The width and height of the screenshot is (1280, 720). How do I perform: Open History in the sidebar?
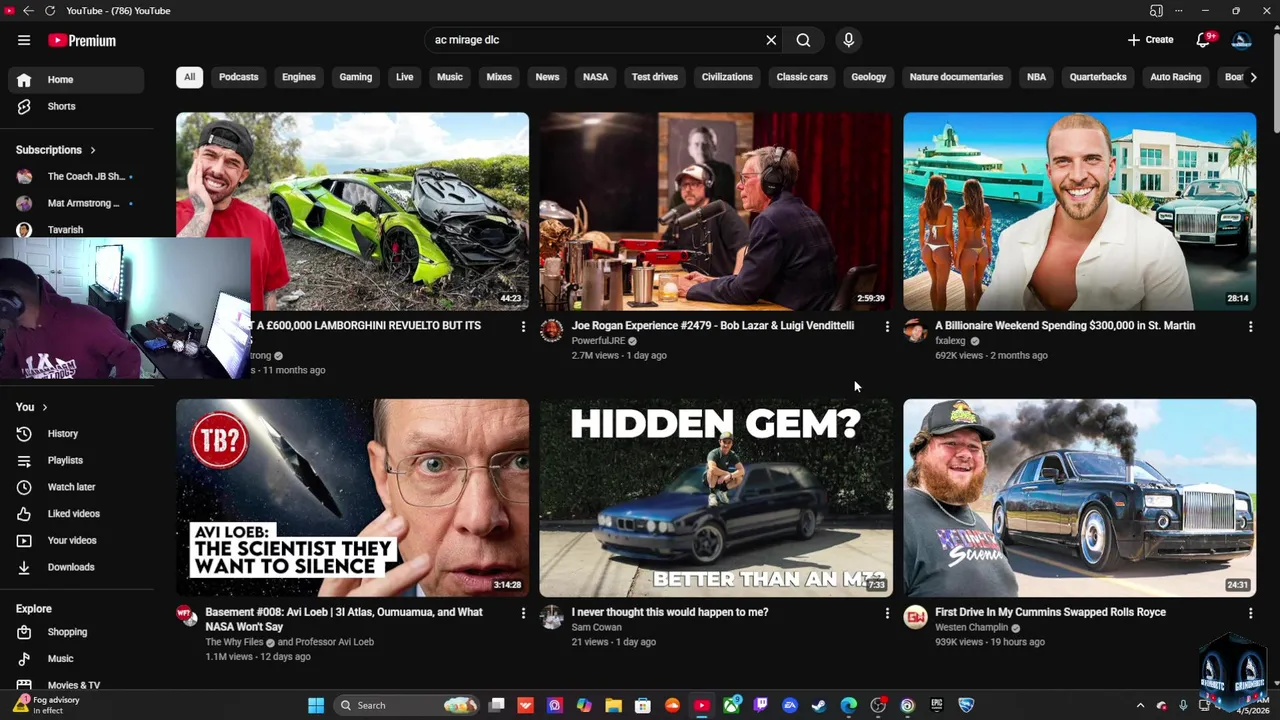pos(76,434)
